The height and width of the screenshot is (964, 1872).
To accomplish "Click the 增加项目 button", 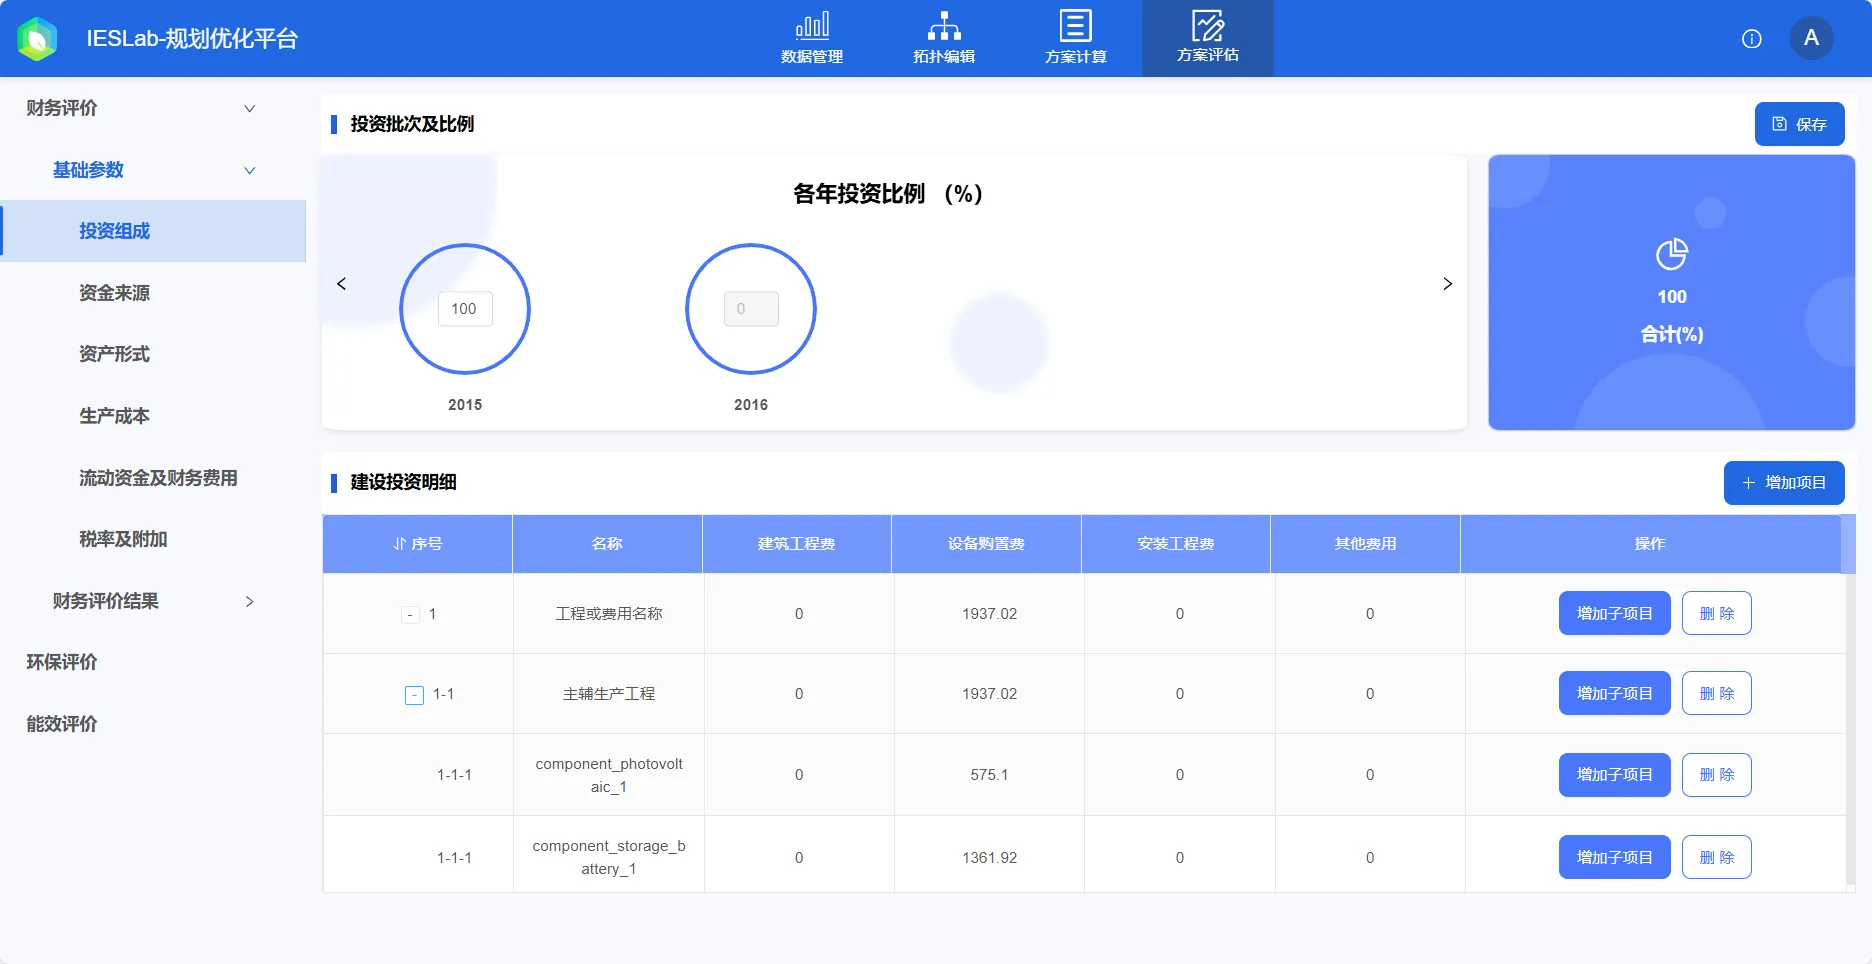I will (1784, 483).
